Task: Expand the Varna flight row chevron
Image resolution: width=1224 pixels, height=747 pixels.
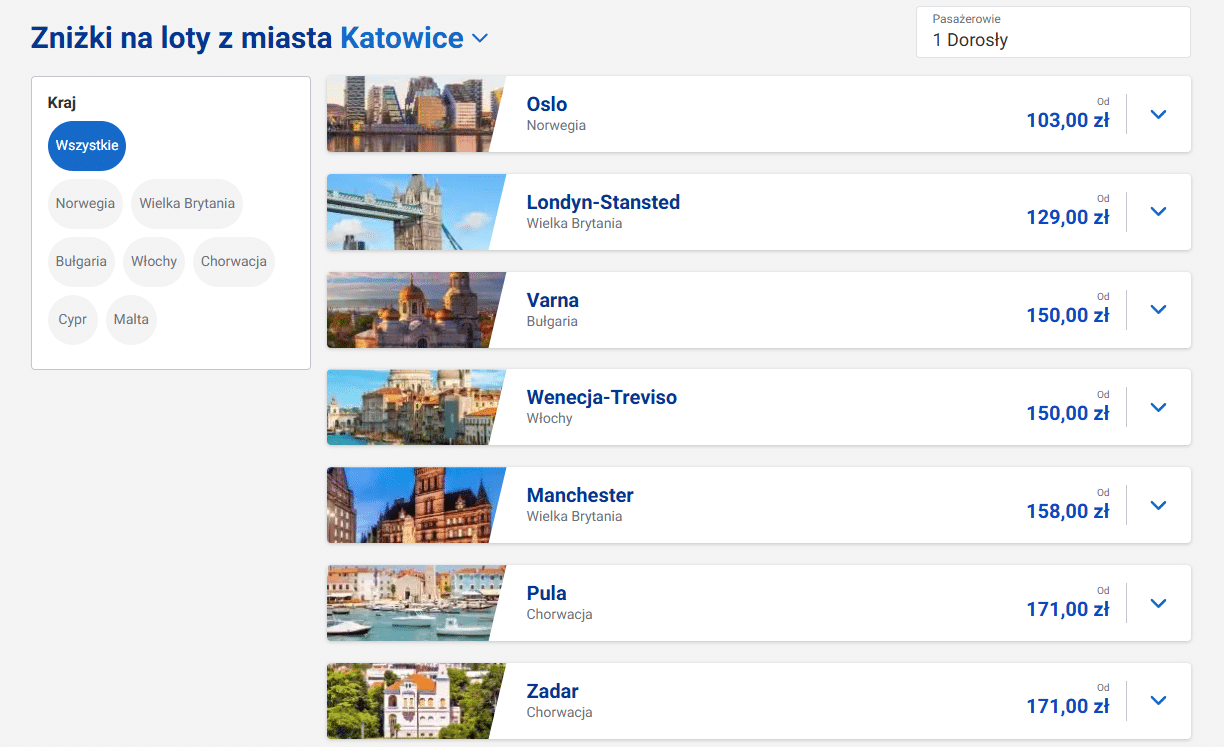Action: [x=1158, y=310]
